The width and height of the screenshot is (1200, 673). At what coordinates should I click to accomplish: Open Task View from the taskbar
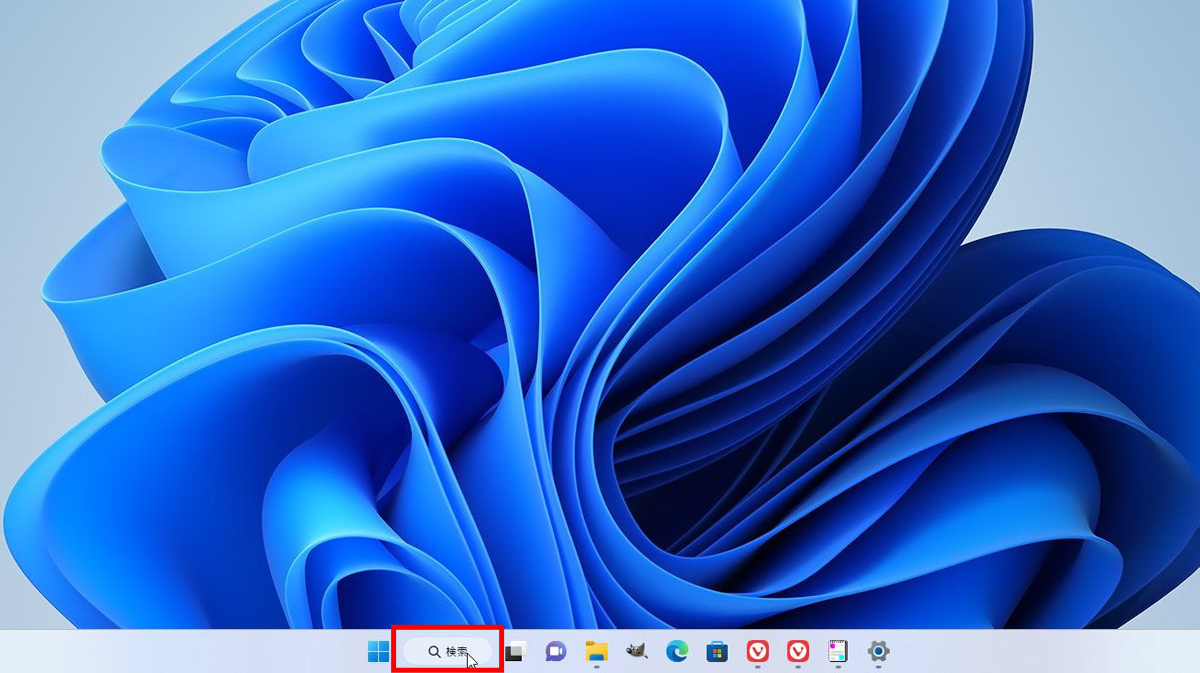coord(515,652)
